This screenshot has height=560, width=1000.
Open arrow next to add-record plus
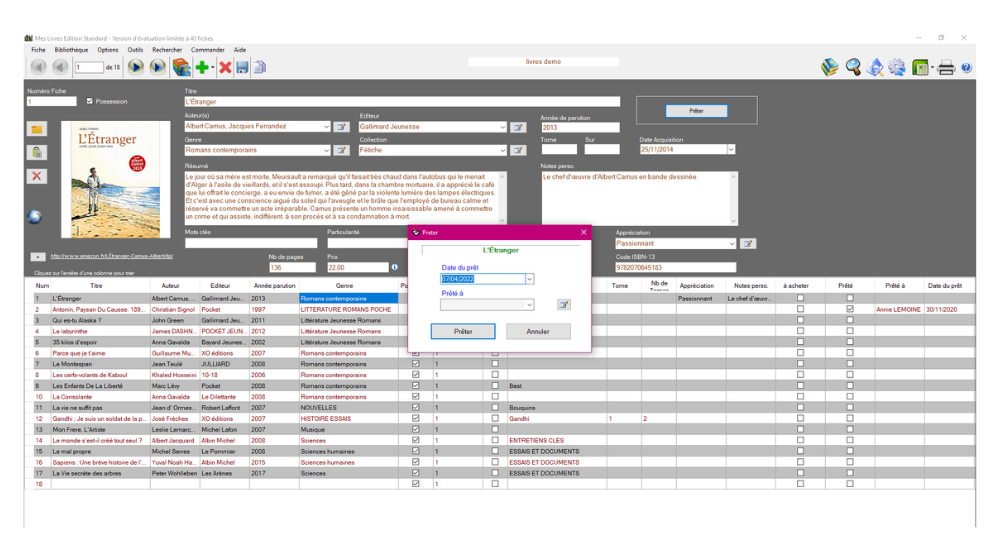212,68
